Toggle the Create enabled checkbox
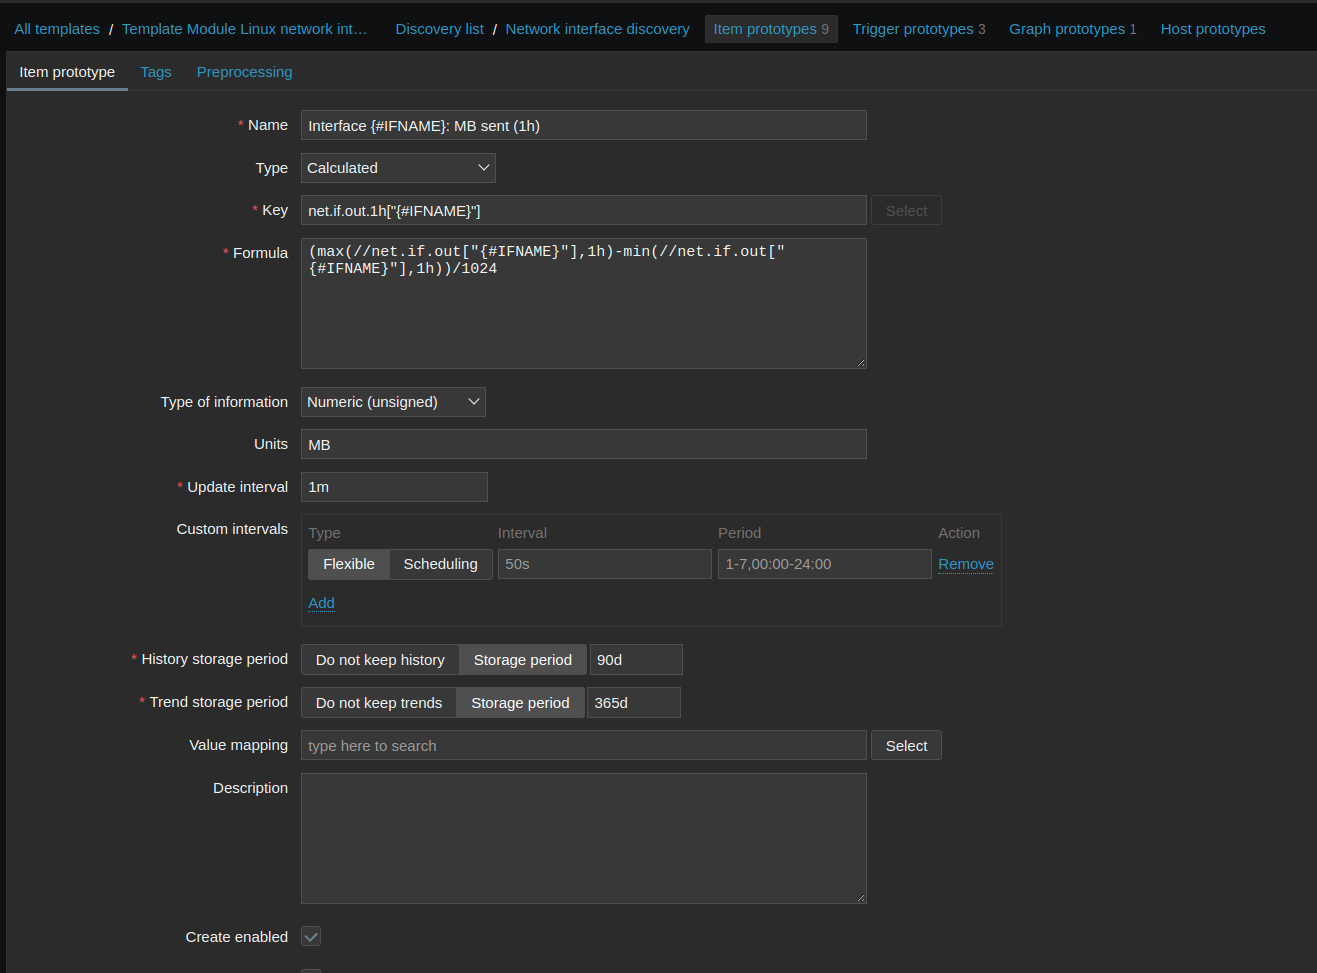This screenshot has height=973, width=1317. tap(311, 937)
